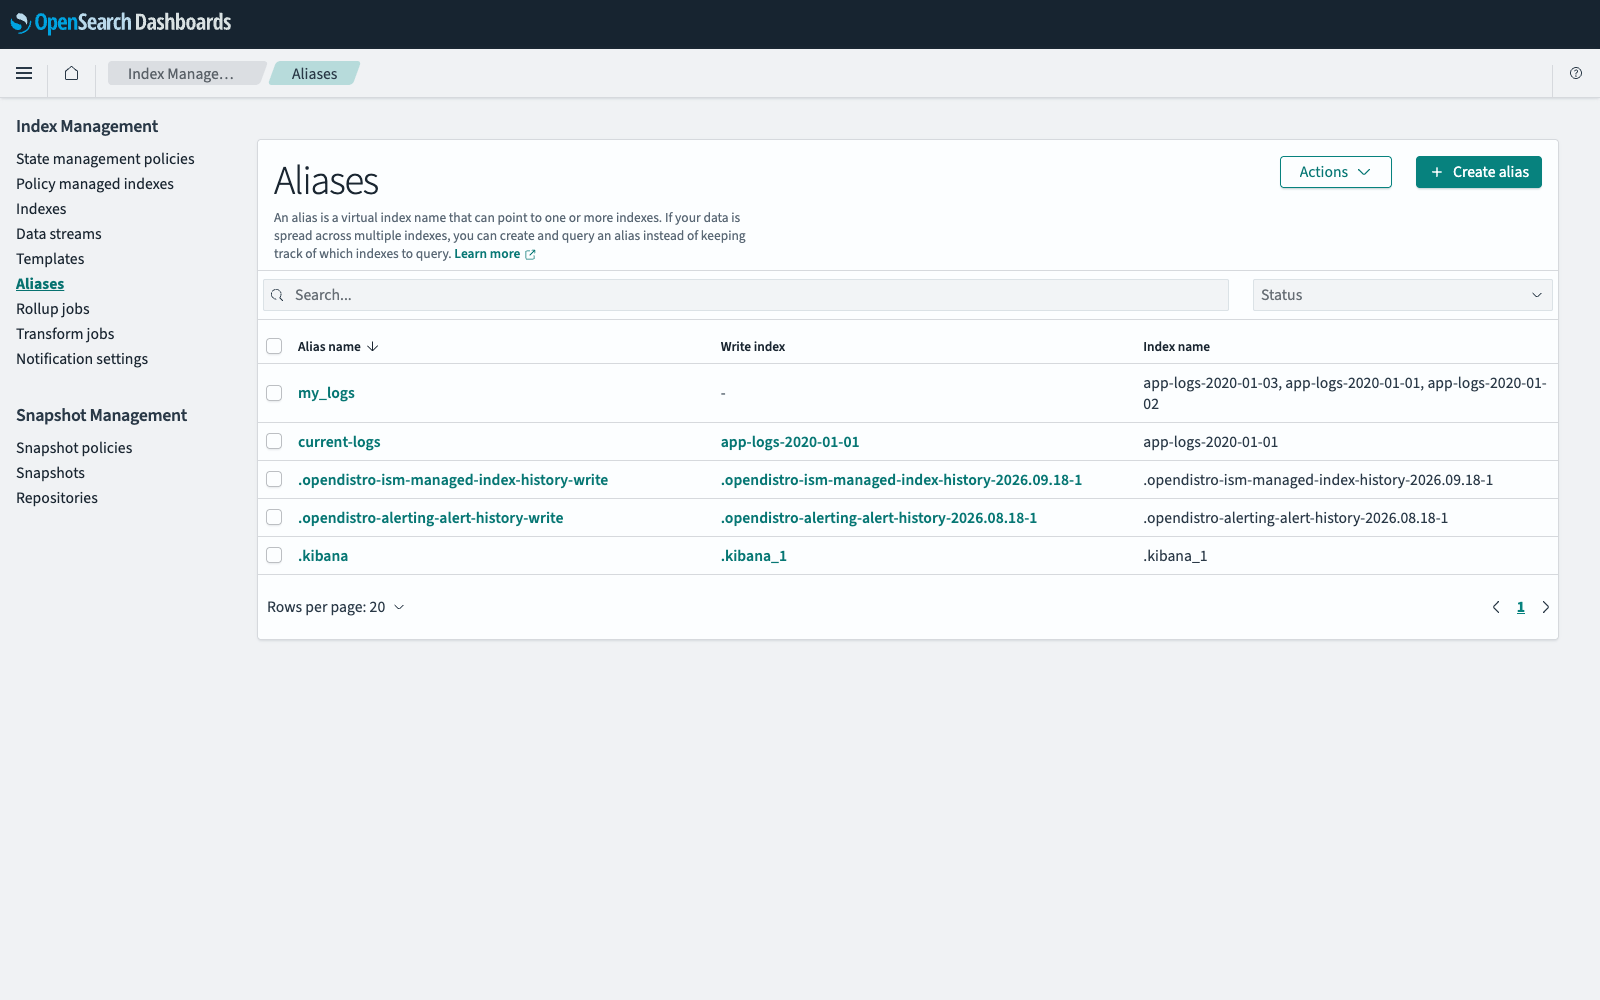Go to Indexes in sidebar
This screenshot has height=1000, width=1600.
(x=41, y=209)
